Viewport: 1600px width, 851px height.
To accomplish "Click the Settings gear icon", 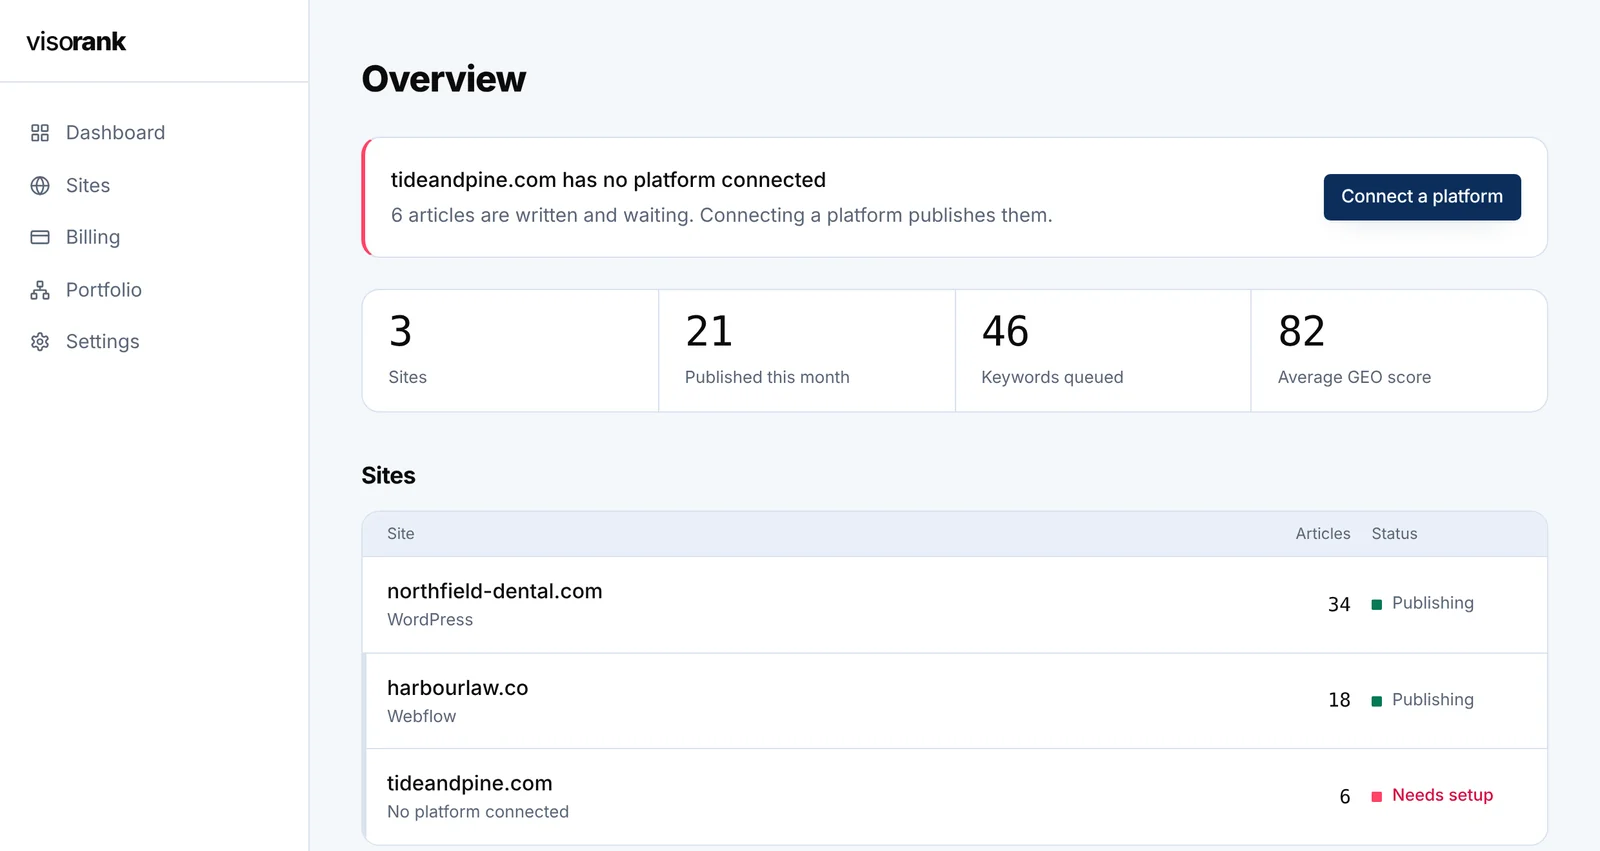I will point(40,342).
